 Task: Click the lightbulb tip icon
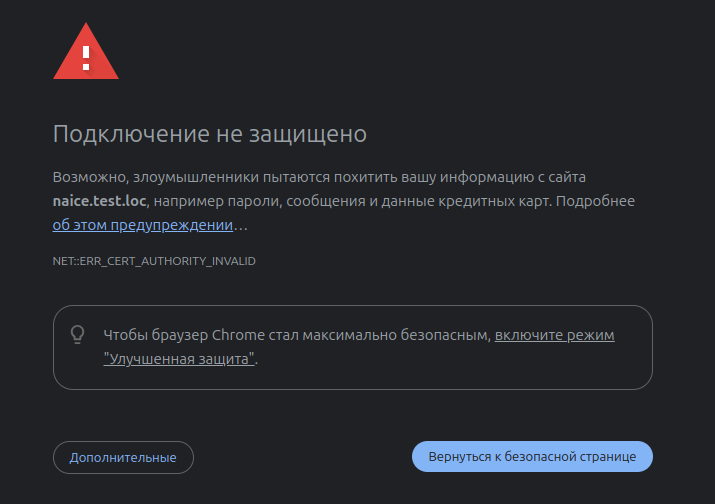(x=78, y=335)
